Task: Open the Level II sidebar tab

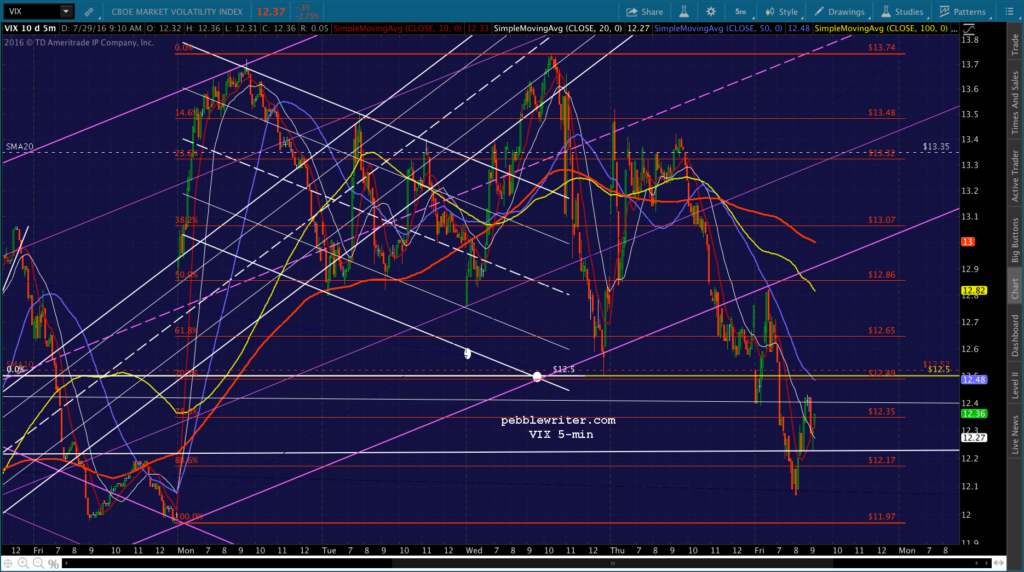Action: (1015, 385)
